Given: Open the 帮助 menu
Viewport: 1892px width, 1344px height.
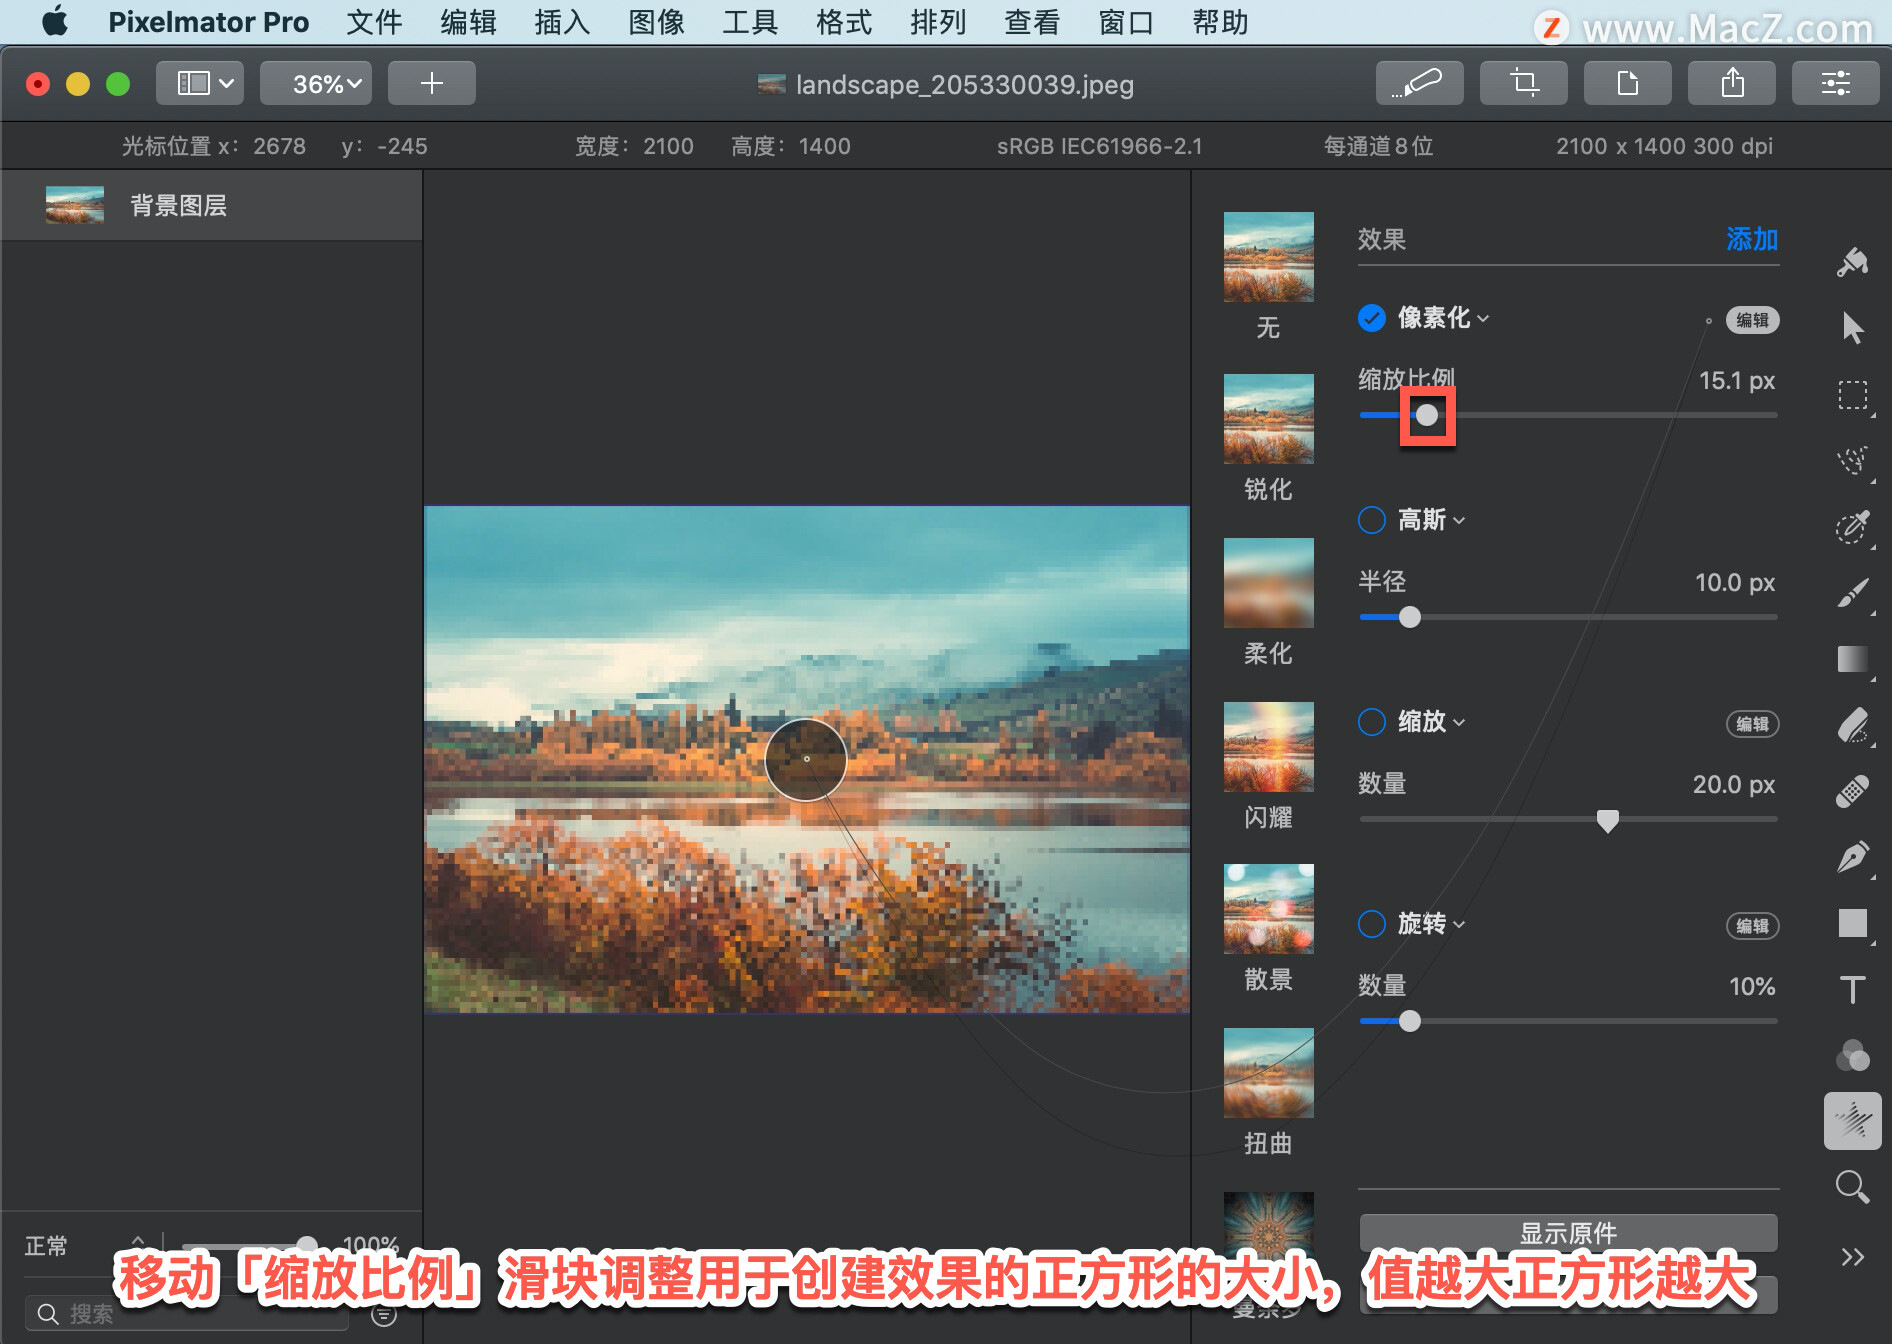Looking at the screenshot, I should click(x=1220, y=22).
